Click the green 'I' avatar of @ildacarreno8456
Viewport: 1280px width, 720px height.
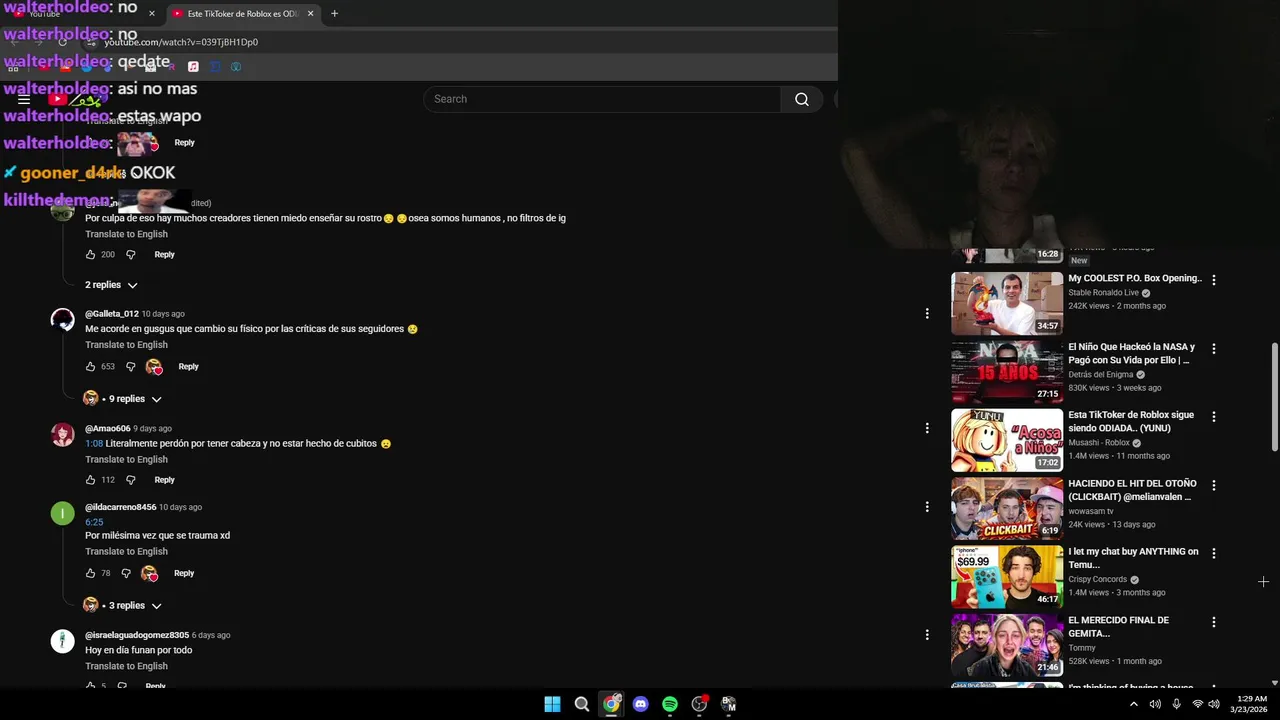[x=63, y=514]
